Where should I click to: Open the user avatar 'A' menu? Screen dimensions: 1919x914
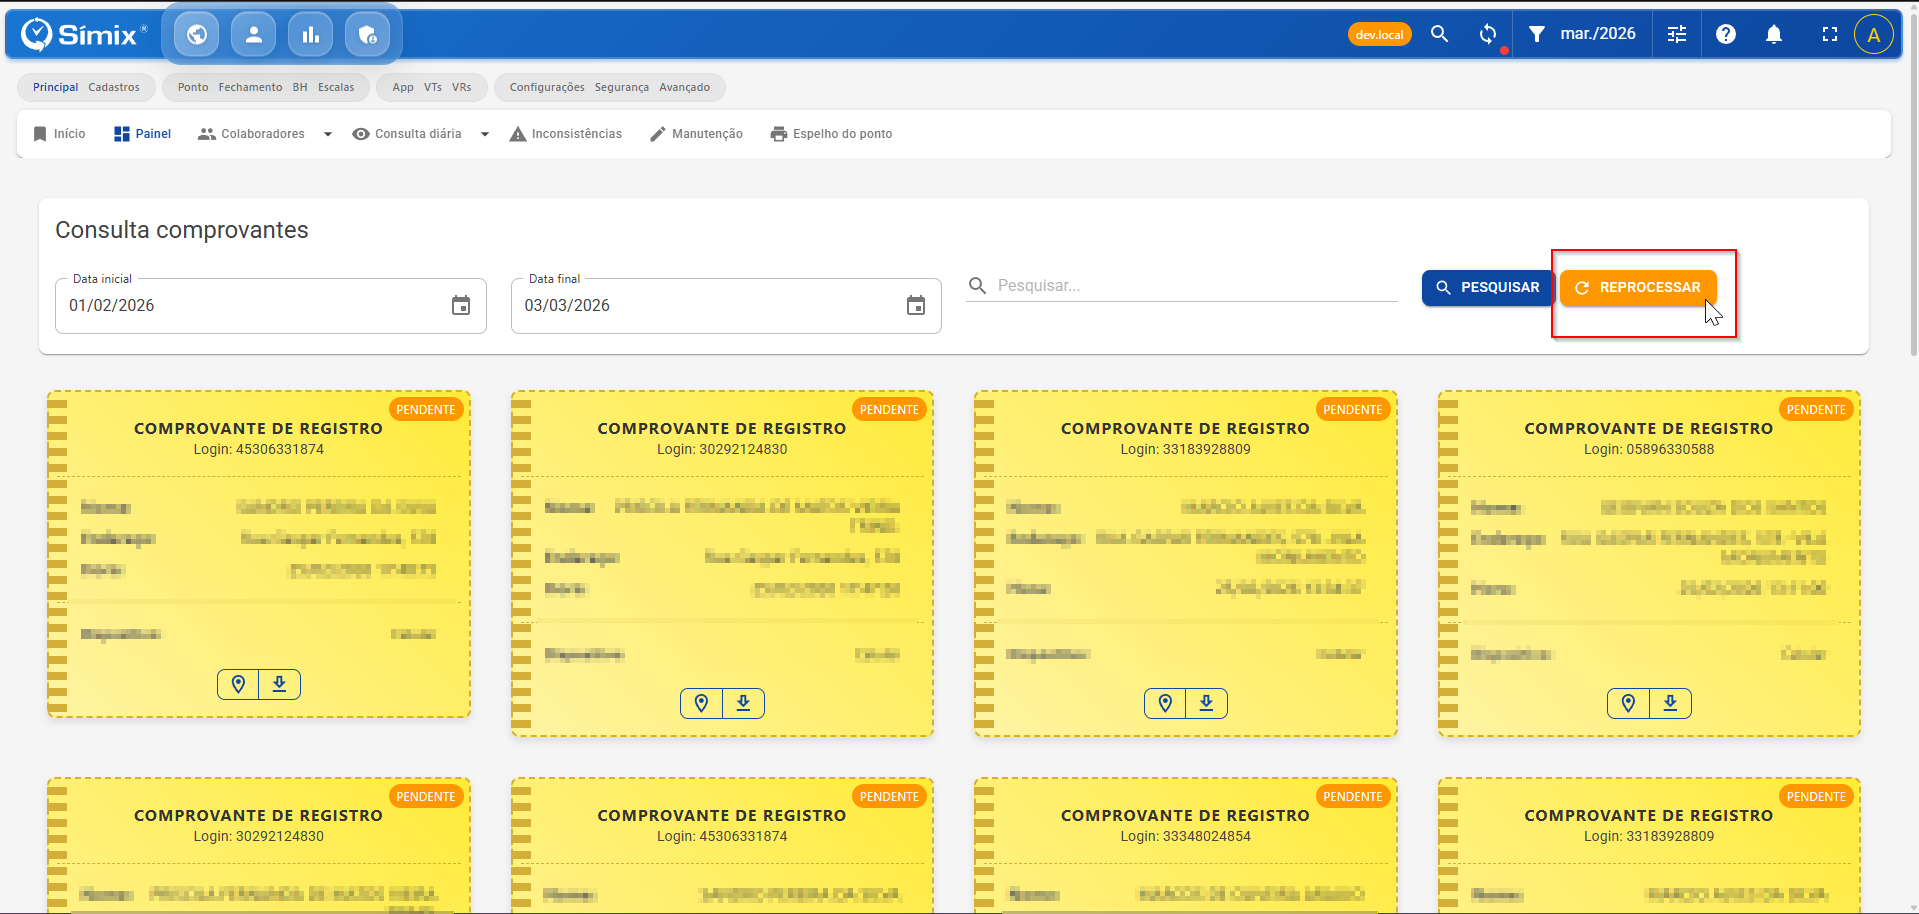pyautogui.click(x=1874, y=34)
